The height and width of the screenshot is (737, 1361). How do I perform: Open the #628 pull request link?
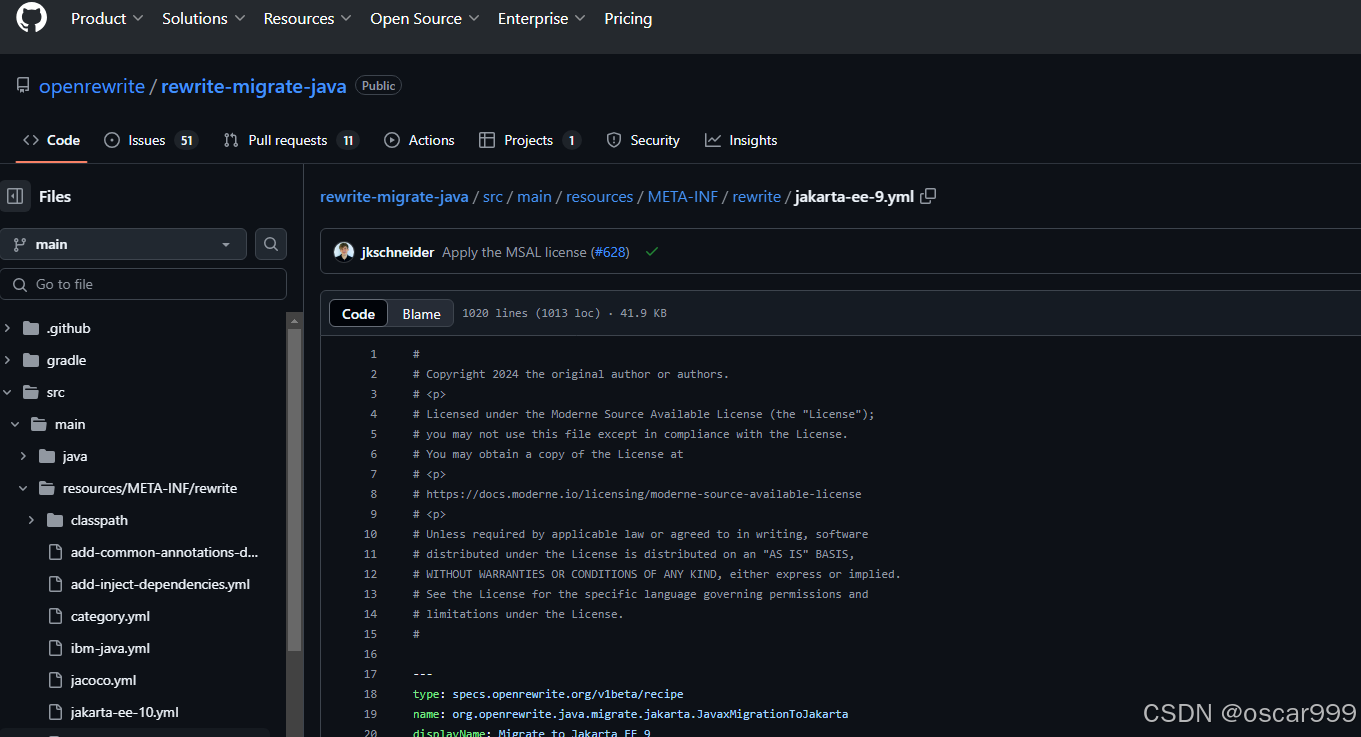[609, 252]
